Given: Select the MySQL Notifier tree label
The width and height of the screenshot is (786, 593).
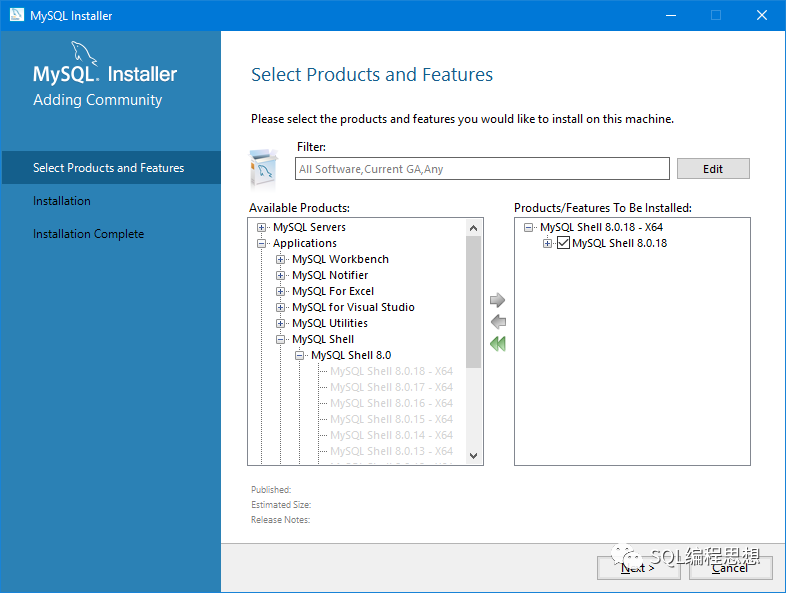Looking at the screenshot, I should pyautogui.click(x=330, y=275).
